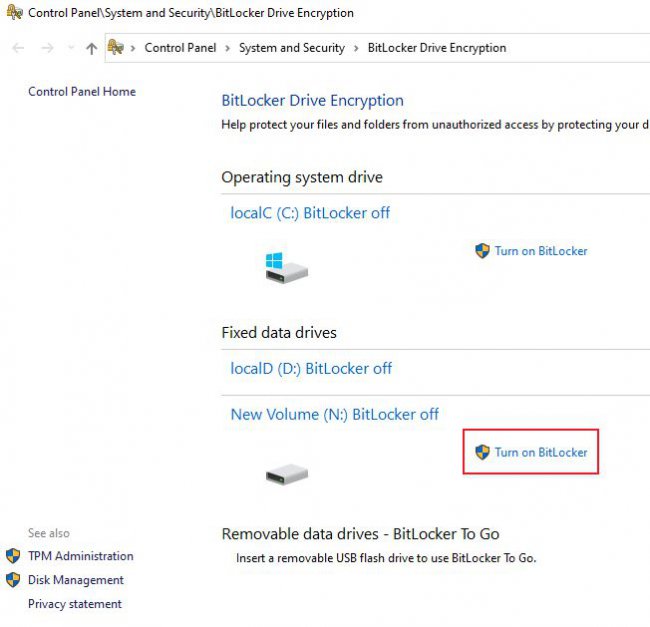Turn on BitLocker for localC drive
The width and height of the screenshot is (650, 627).
tap(541, 251)
